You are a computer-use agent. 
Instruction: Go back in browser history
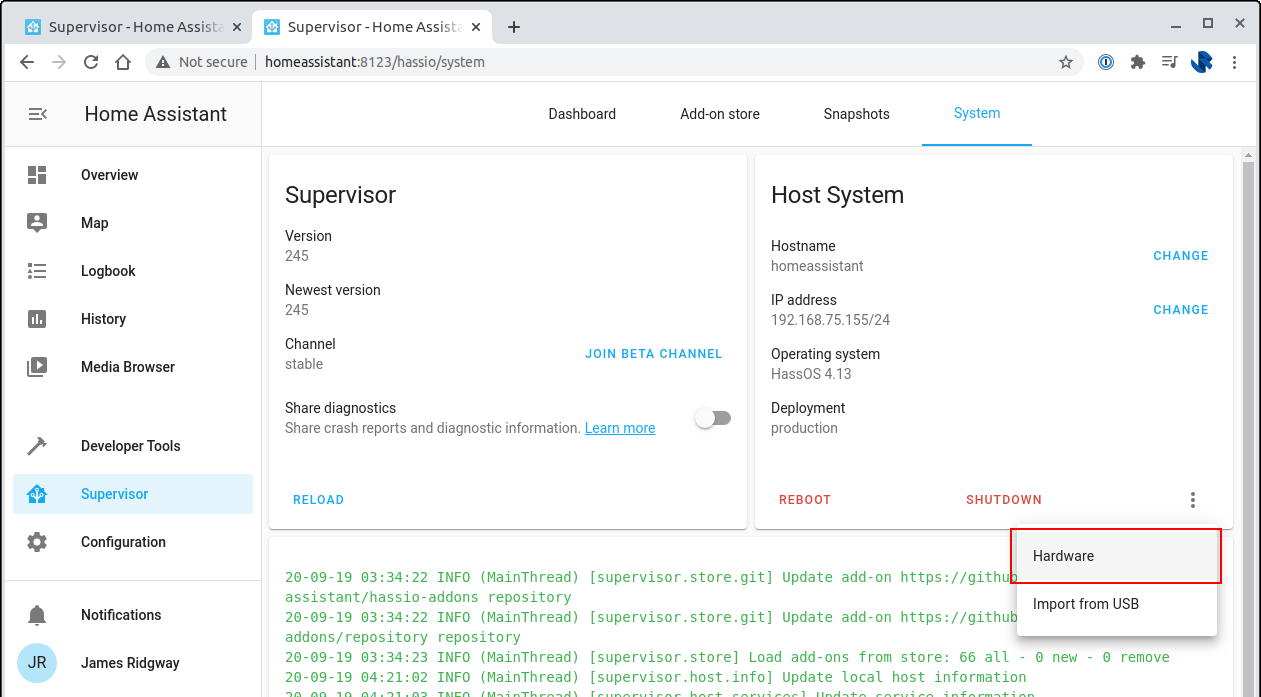pyautogui.click(x=27, y=62)
